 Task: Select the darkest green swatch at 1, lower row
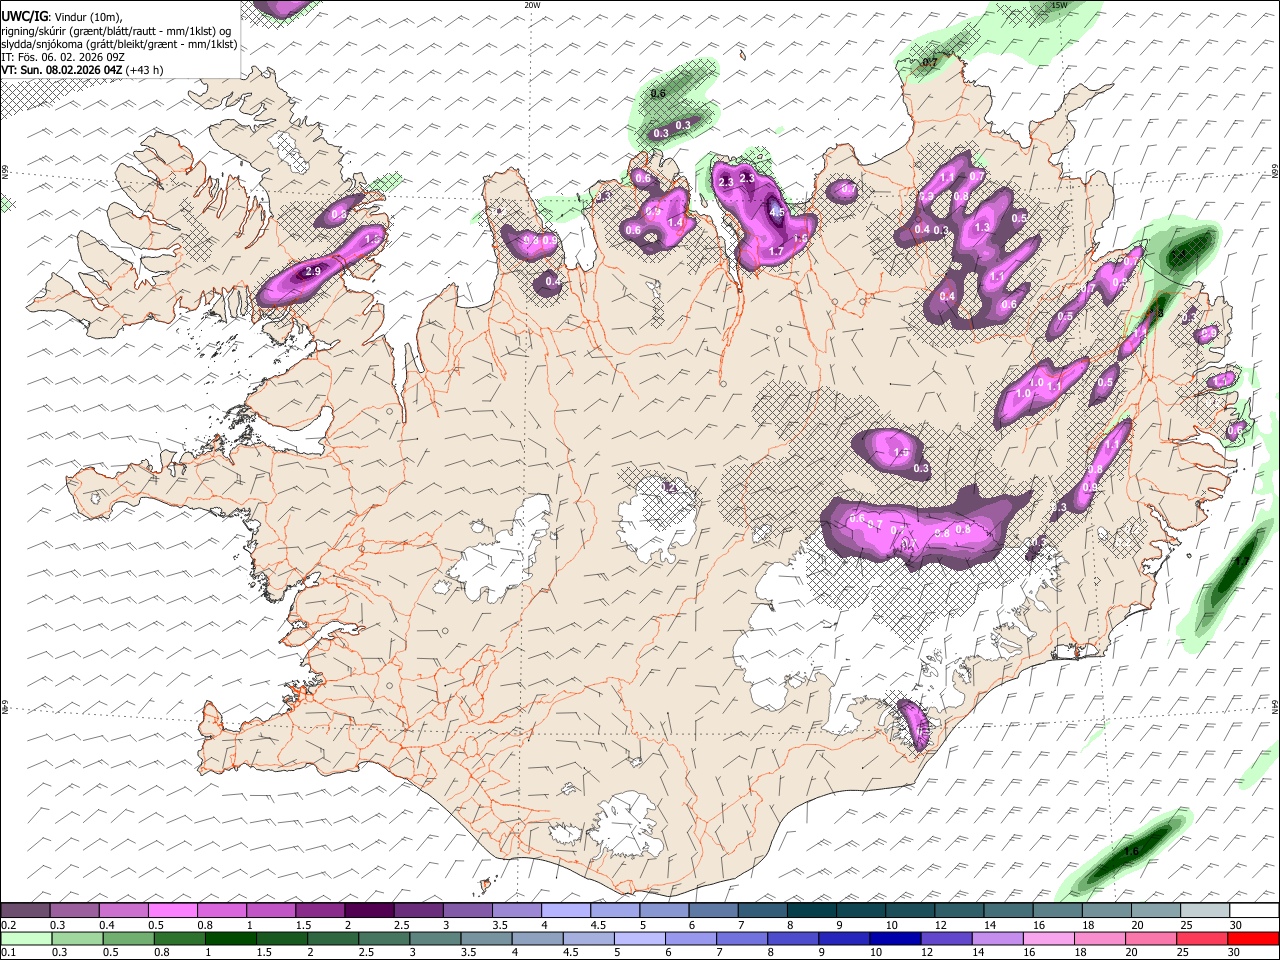231,938
